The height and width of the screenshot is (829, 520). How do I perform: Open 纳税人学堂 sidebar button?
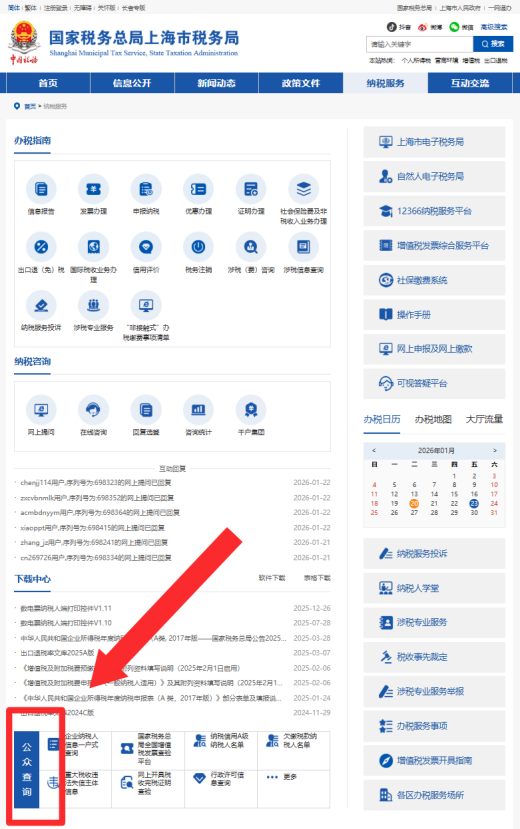434,588
